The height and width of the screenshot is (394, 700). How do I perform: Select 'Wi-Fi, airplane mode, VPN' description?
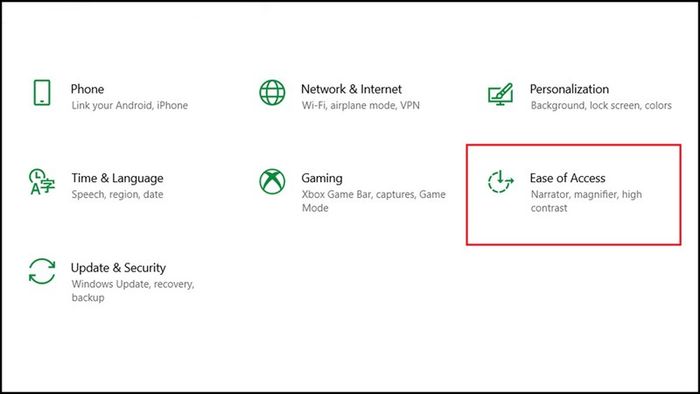(361, 106)
